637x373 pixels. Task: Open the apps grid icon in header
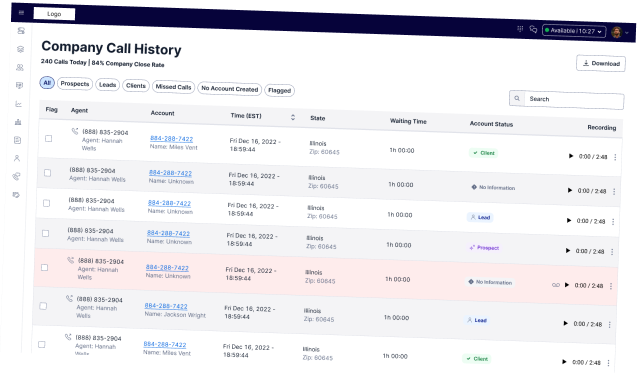pyautogui.click(x=520, y=28)
